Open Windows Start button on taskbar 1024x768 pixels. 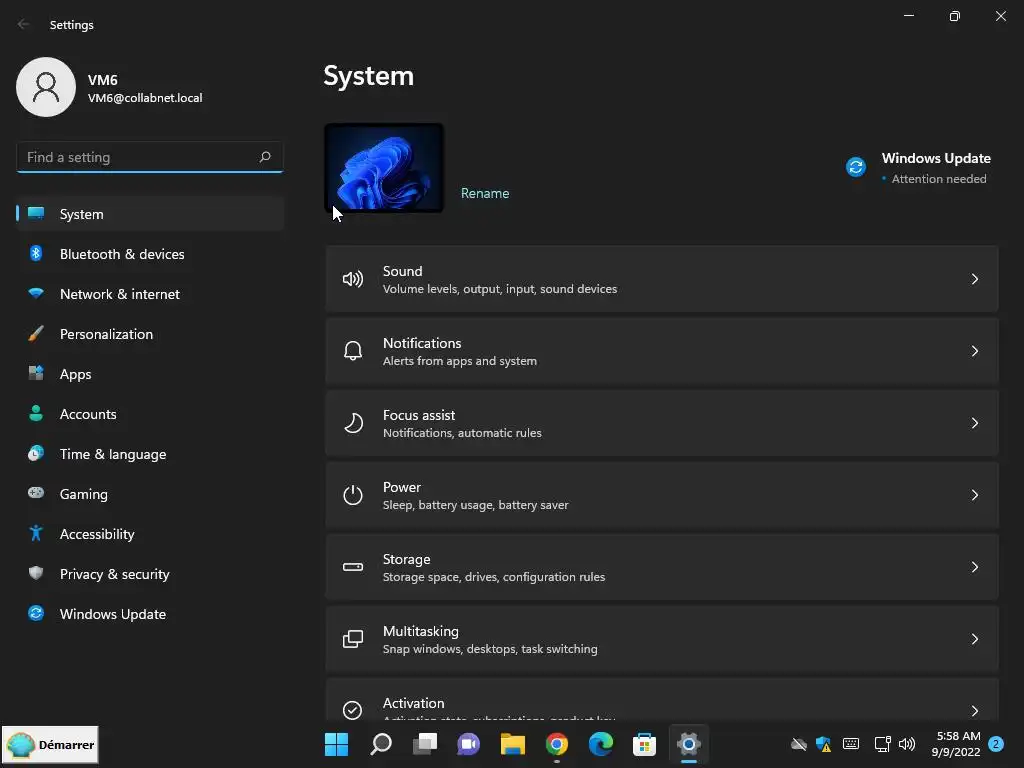[336, 744]
